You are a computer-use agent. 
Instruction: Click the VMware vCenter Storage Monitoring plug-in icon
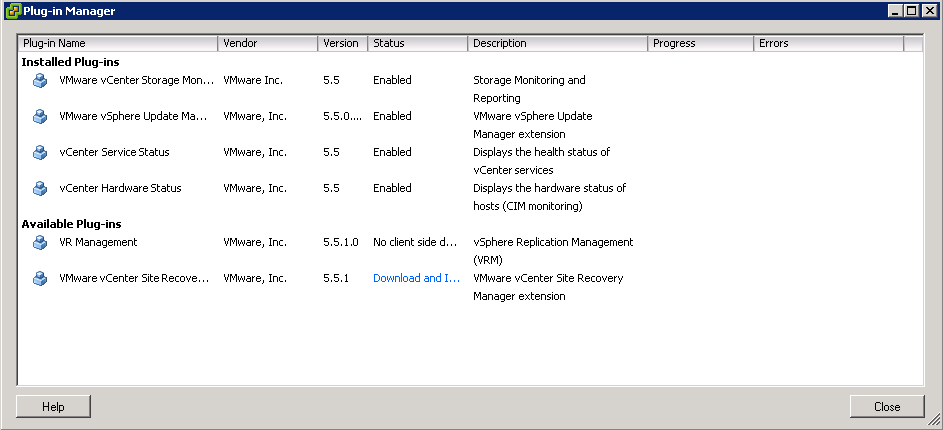40,80
